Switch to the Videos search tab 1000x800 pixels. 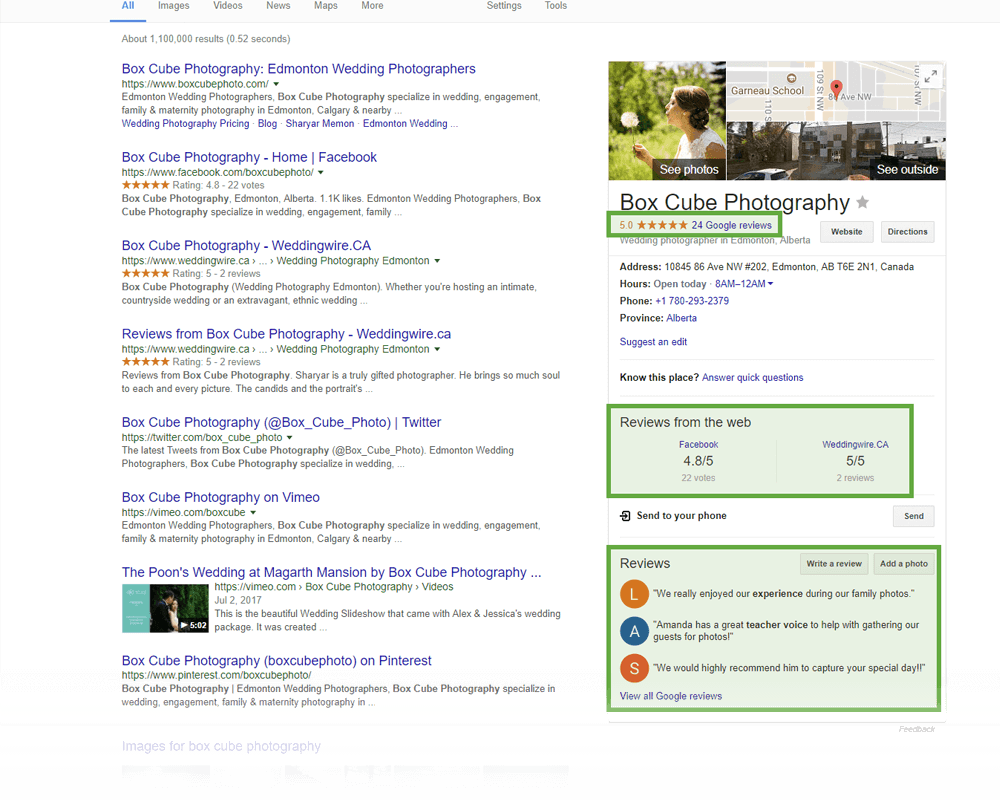click(x=228, y=6)
